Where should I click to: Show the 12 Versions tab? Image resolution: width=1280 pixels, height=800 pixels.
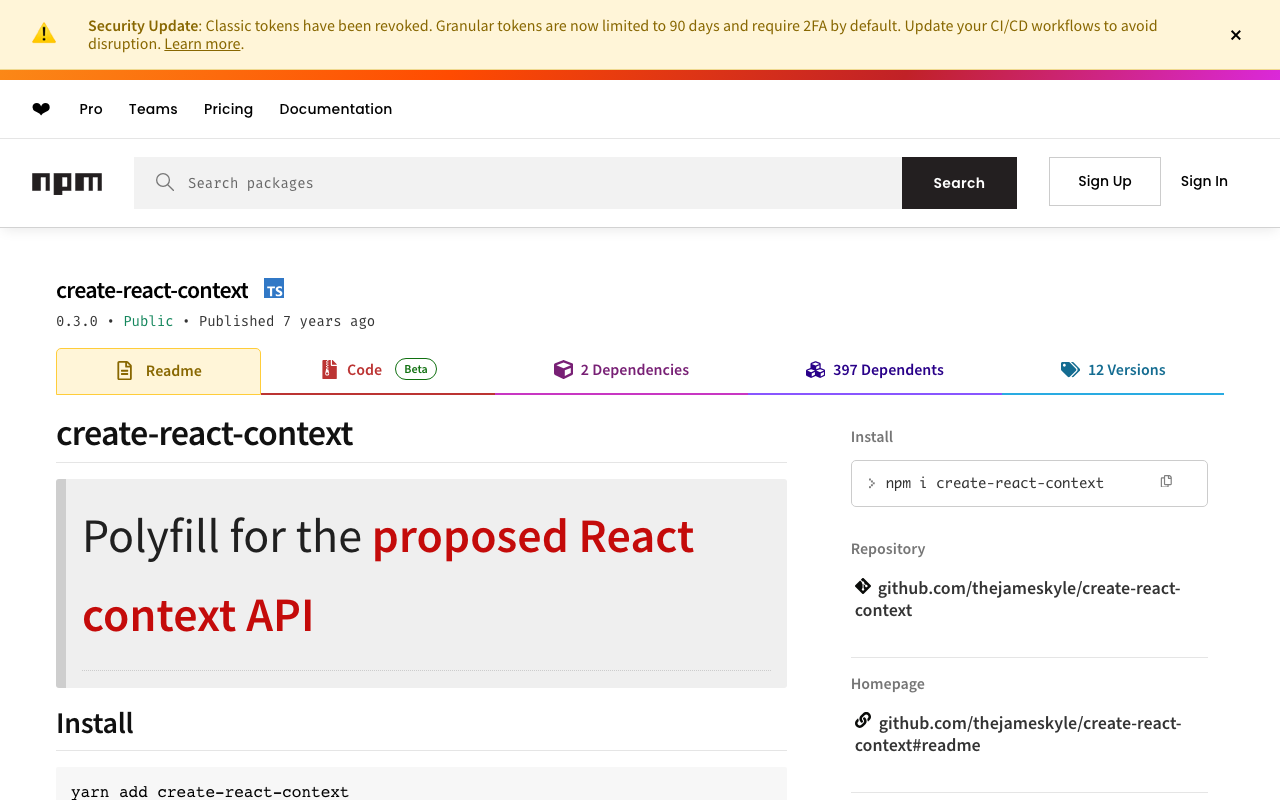pos(1113,370)
